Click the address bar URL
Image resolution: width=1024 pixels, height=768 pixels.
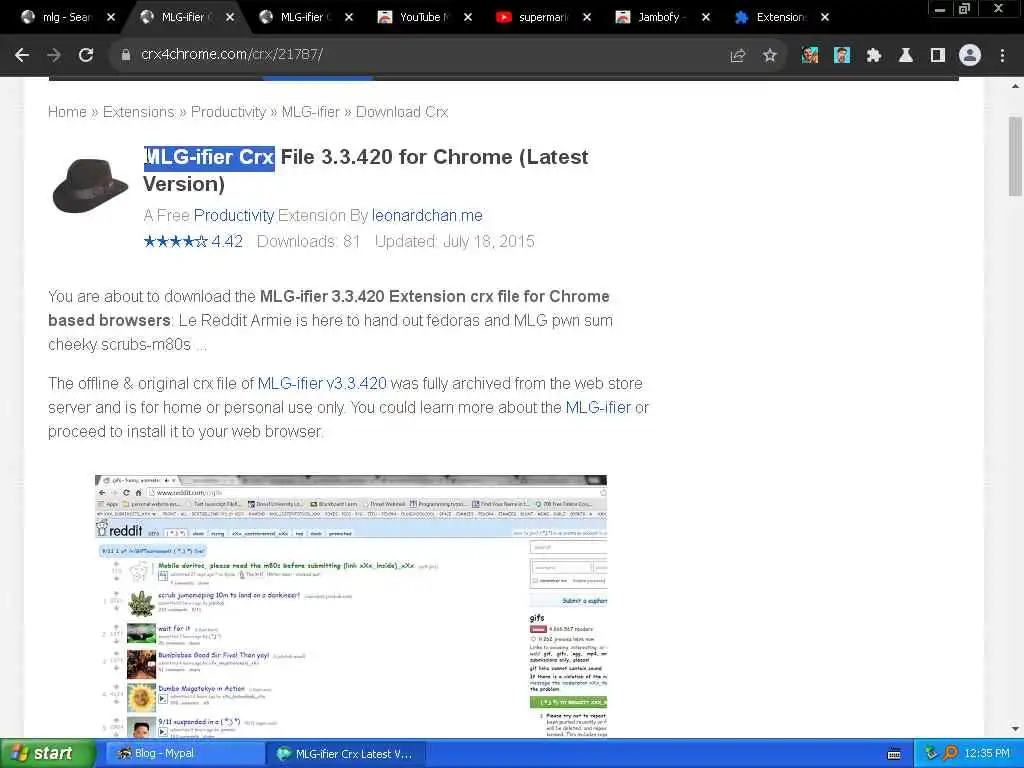232,55
